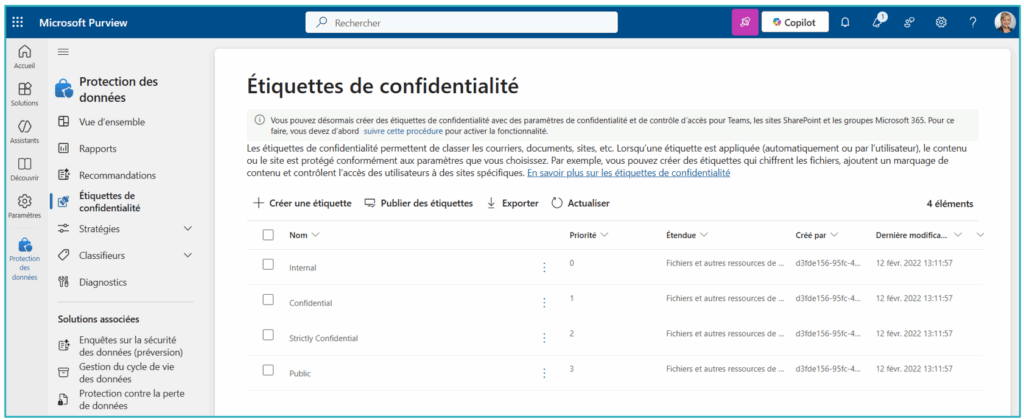The image size is (1024, 419).
Task: Select Étiquettes de confidentialité in sidebar
Action: (x=110, y=202)
